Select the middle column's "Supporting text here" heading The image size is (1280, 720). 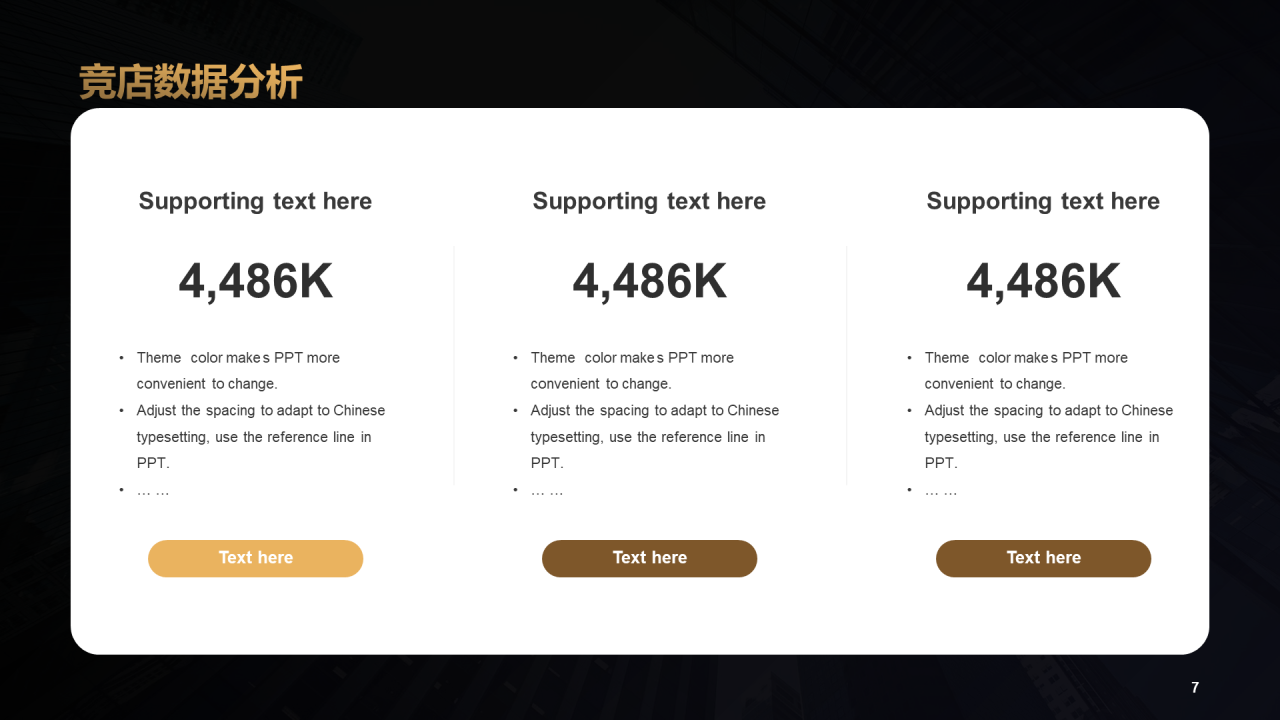coord(649,201)
